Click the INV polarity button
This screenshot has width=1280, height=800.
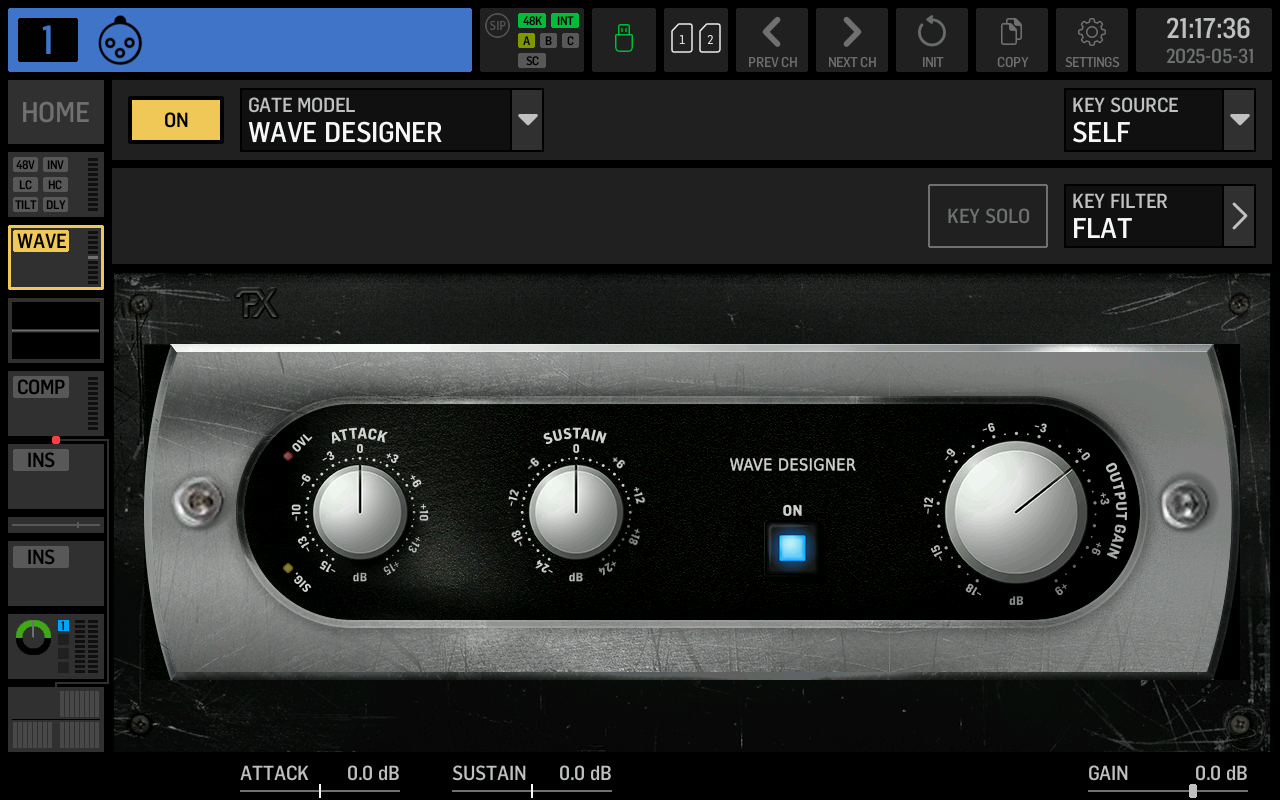(x=55, y=166)
